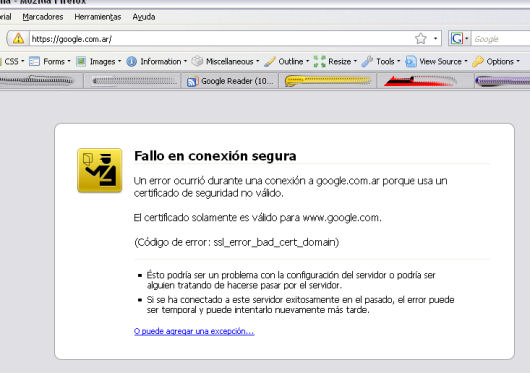Click the 'El certificado solamente es válido' sentence
Screen dimensions: 530x373
[258, 218]
